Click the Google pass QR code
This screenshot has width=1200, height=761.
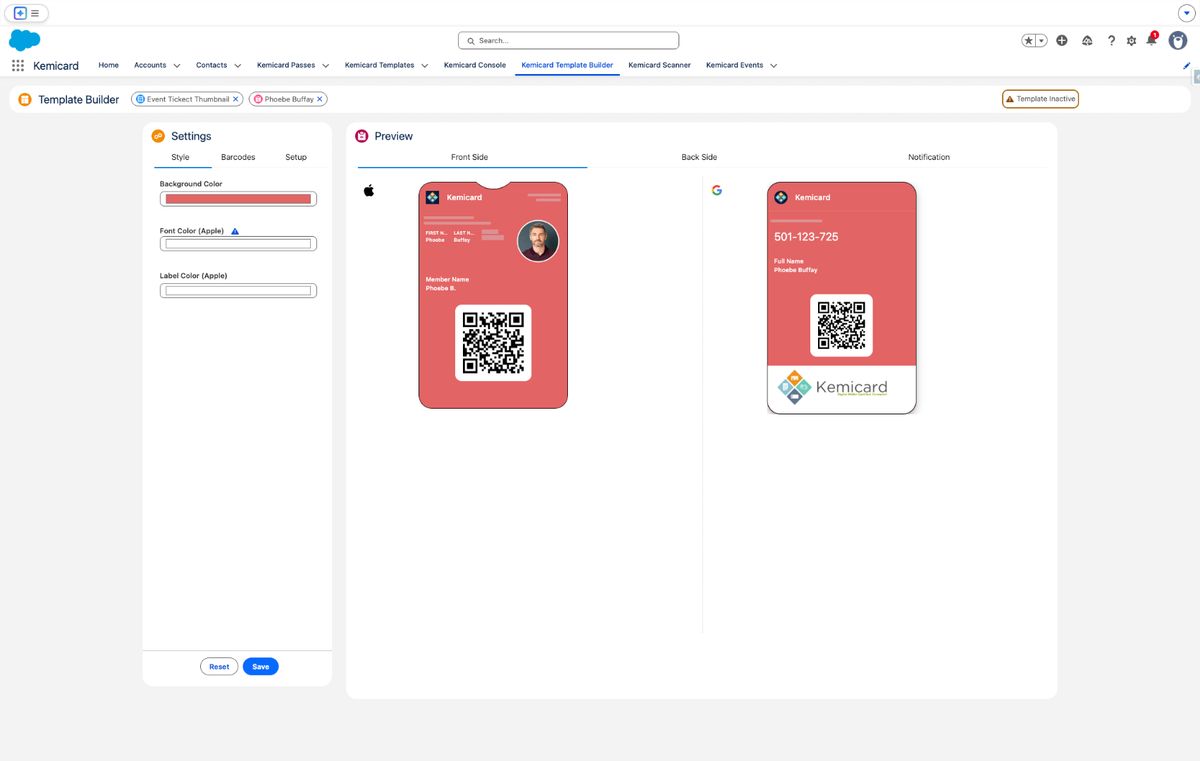pyautogui.click(x=841, y=325)
